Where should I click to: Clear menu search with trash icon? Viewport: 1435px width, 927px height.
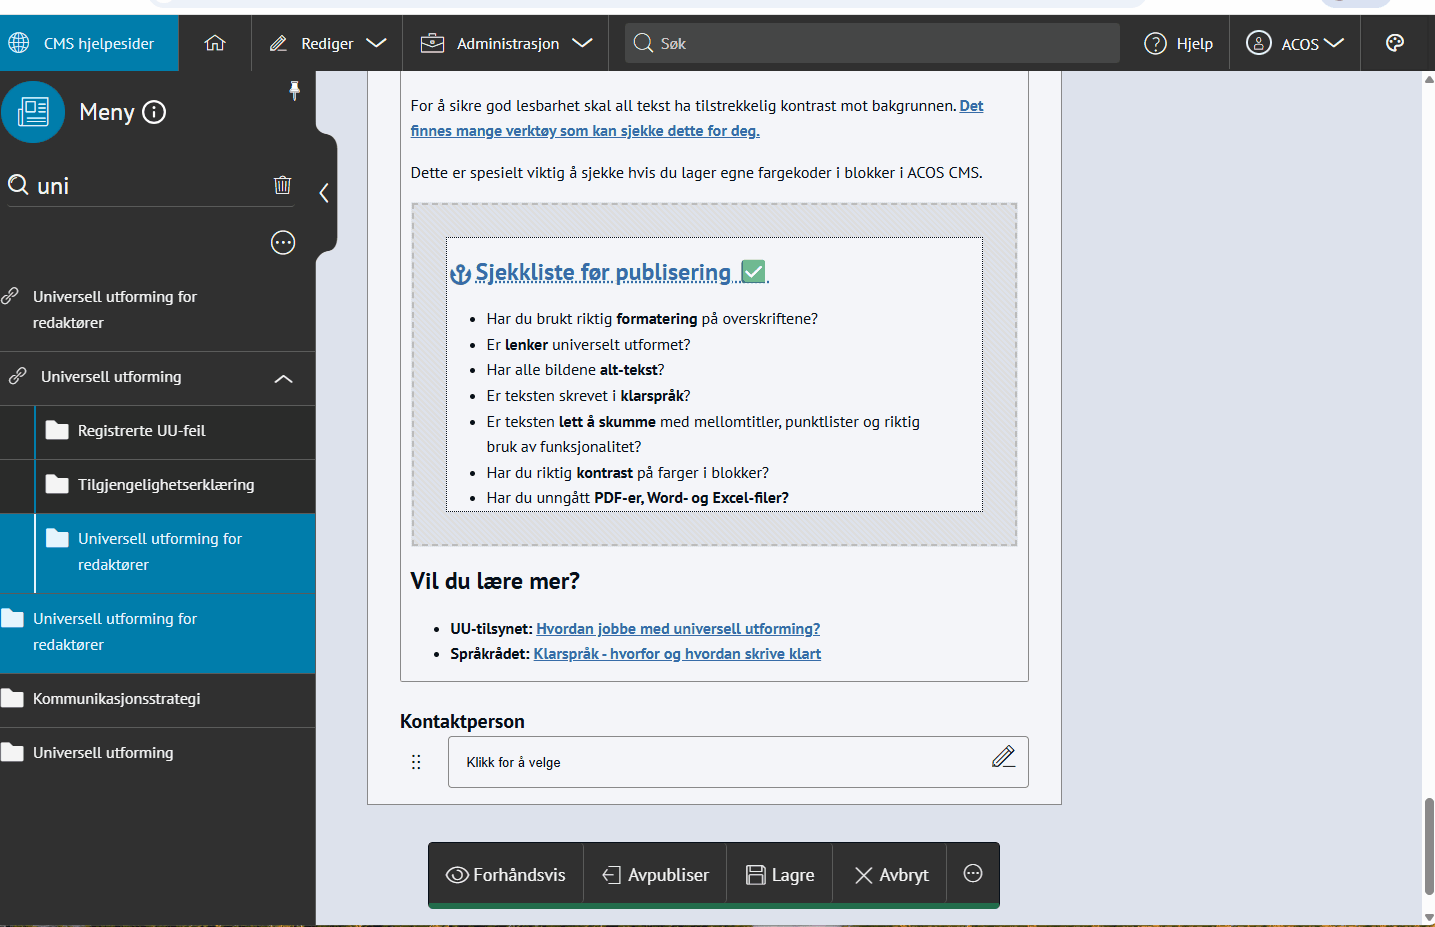(283, 185)
